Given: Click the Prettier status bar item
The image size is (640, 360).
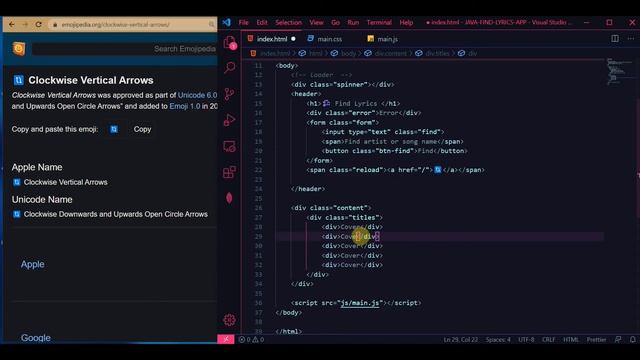Looking at the screenshot, I should (596, 340).
